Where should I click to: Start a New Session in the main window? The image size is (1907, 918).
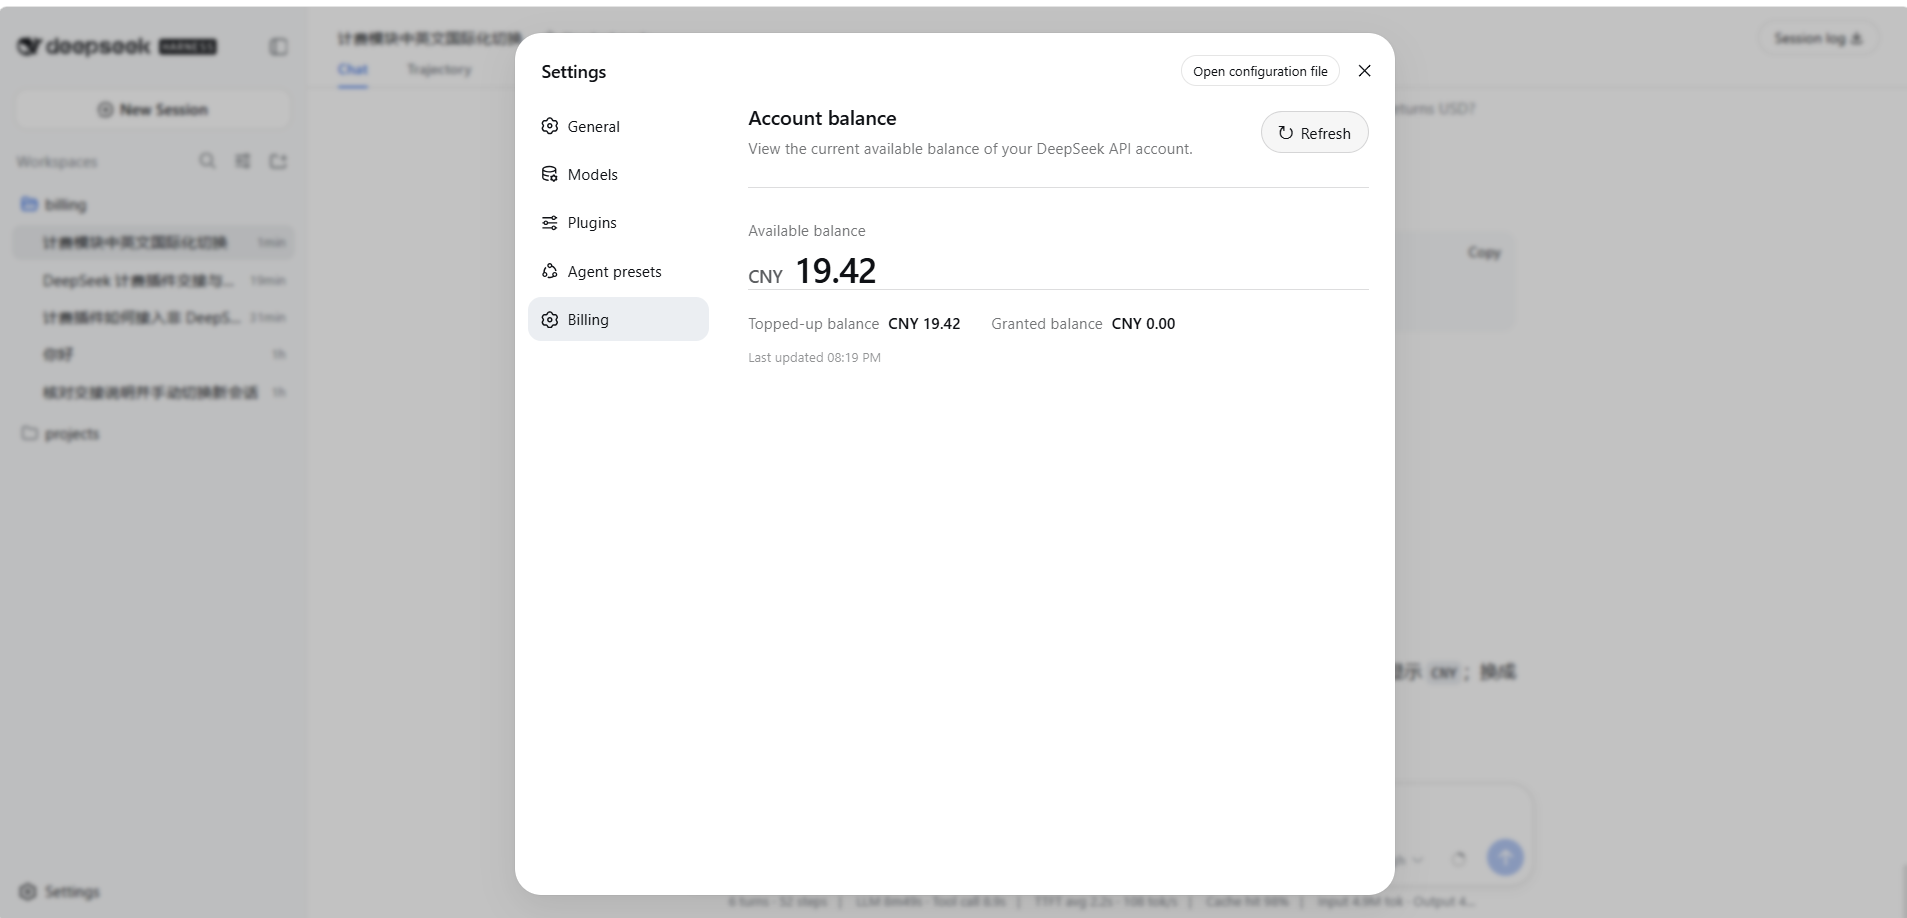click(153, 109)
